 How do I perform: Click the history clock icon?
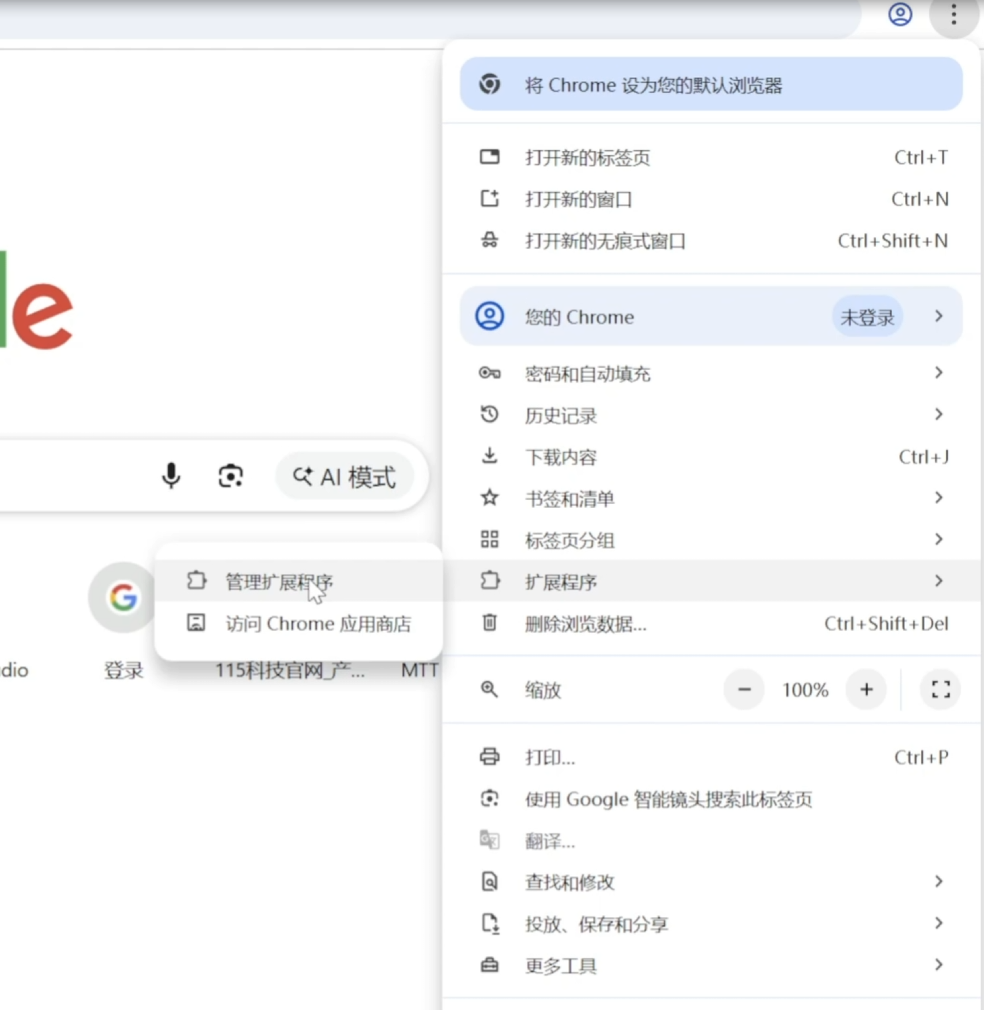click(x=489, y=414)
